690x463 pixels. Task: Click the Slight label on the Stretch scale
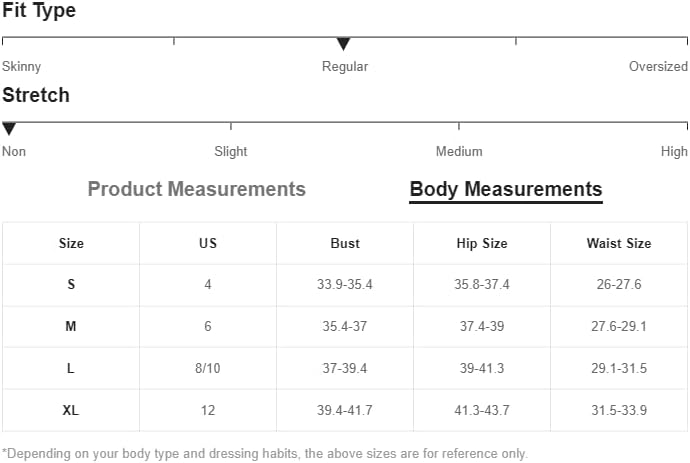pyautogui.click(x=231, y=151)
